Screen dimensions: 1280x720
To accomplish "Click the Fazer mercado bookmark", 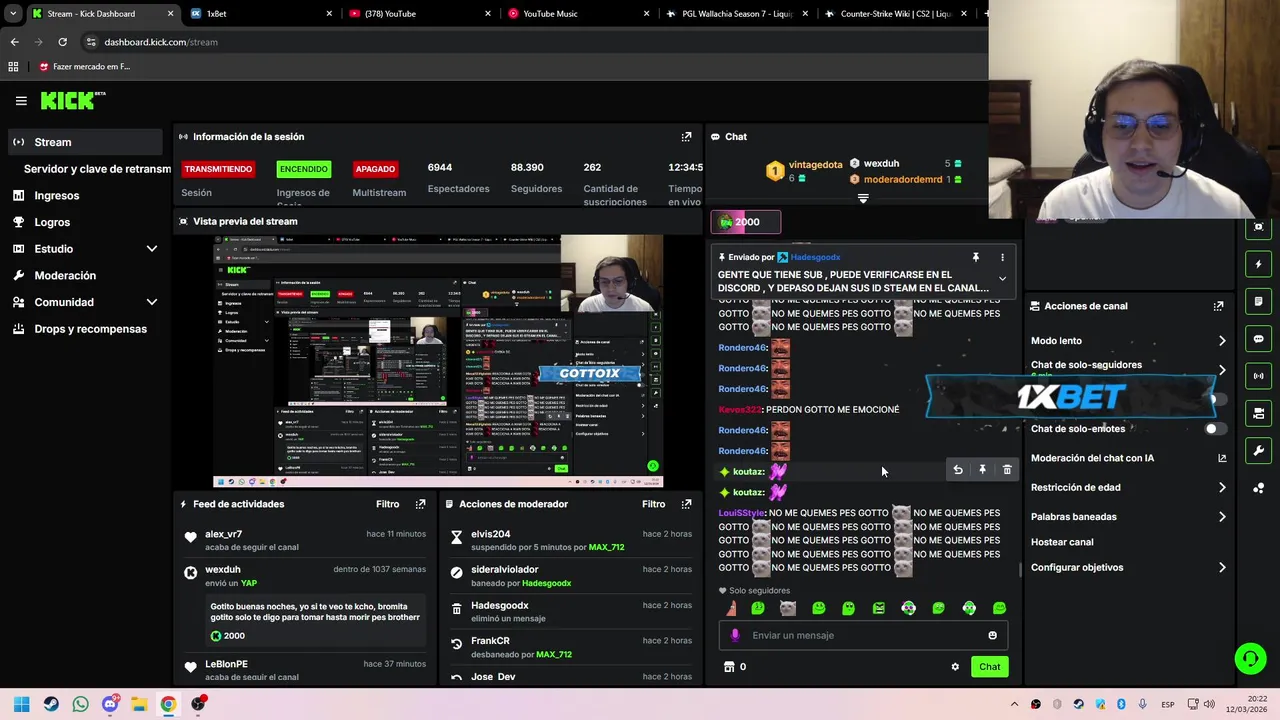I will tap(85, 67).
